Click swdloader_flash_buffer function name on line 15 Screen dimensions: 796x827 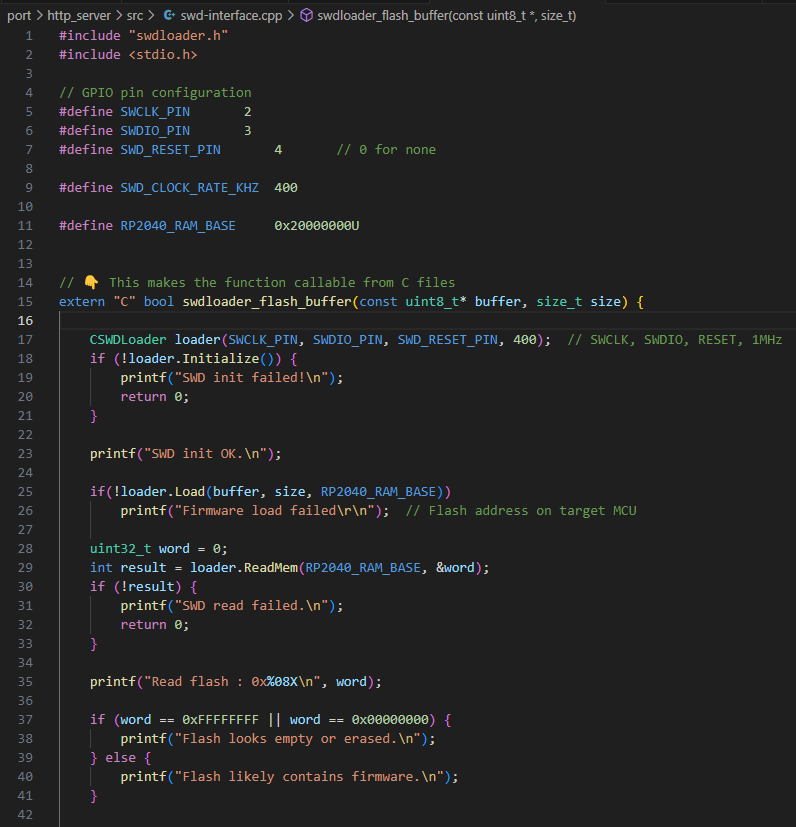pyautogui.click(x=267, y=302)
